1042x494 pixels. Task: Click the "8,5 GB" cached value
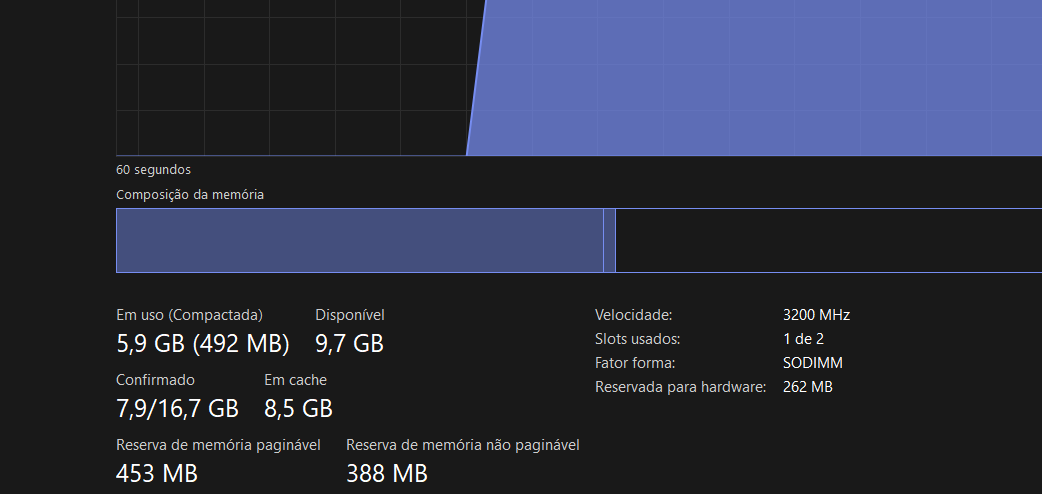pyautogui.click(x=298, y=408)
